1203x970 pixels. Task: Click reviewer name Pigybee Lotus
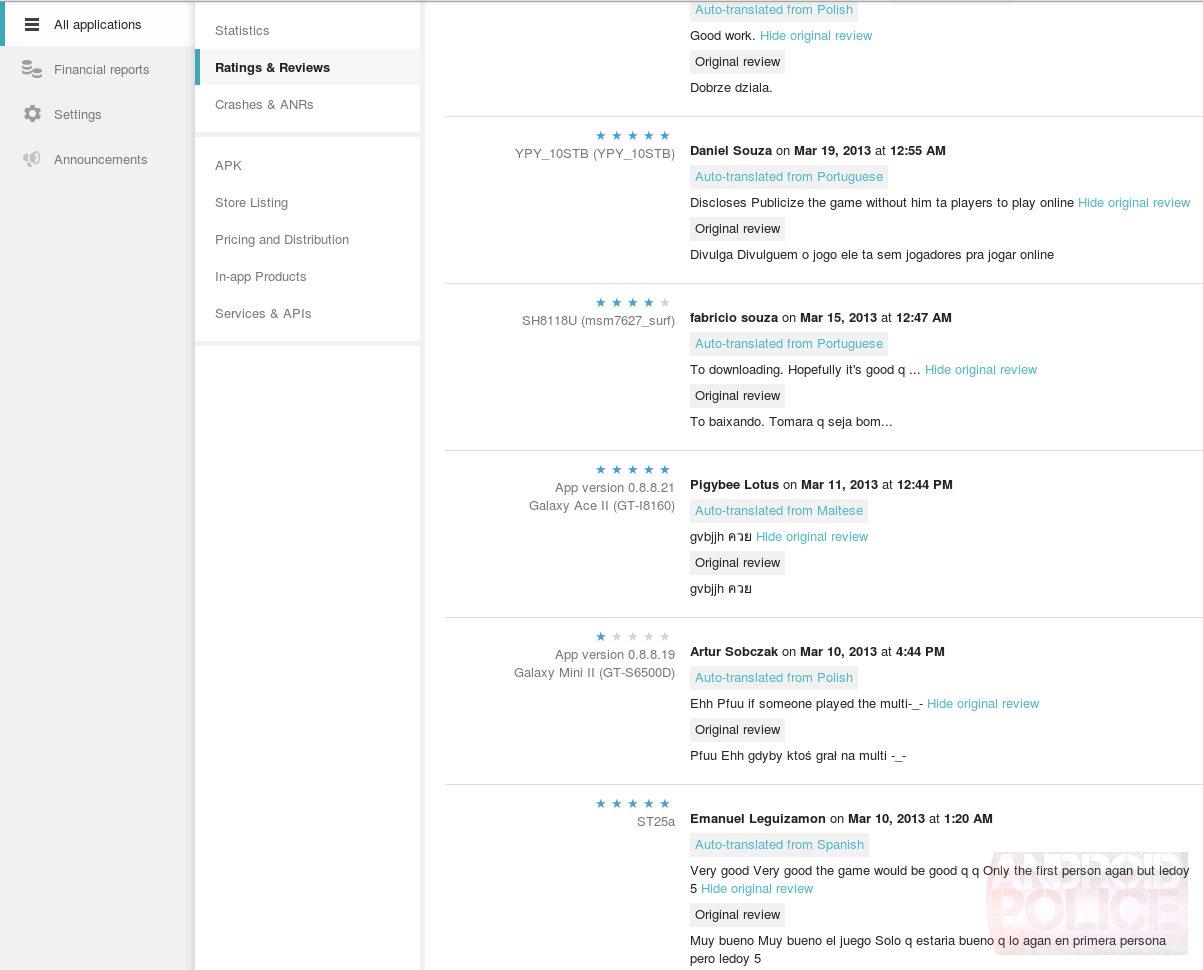coord(734,485)
